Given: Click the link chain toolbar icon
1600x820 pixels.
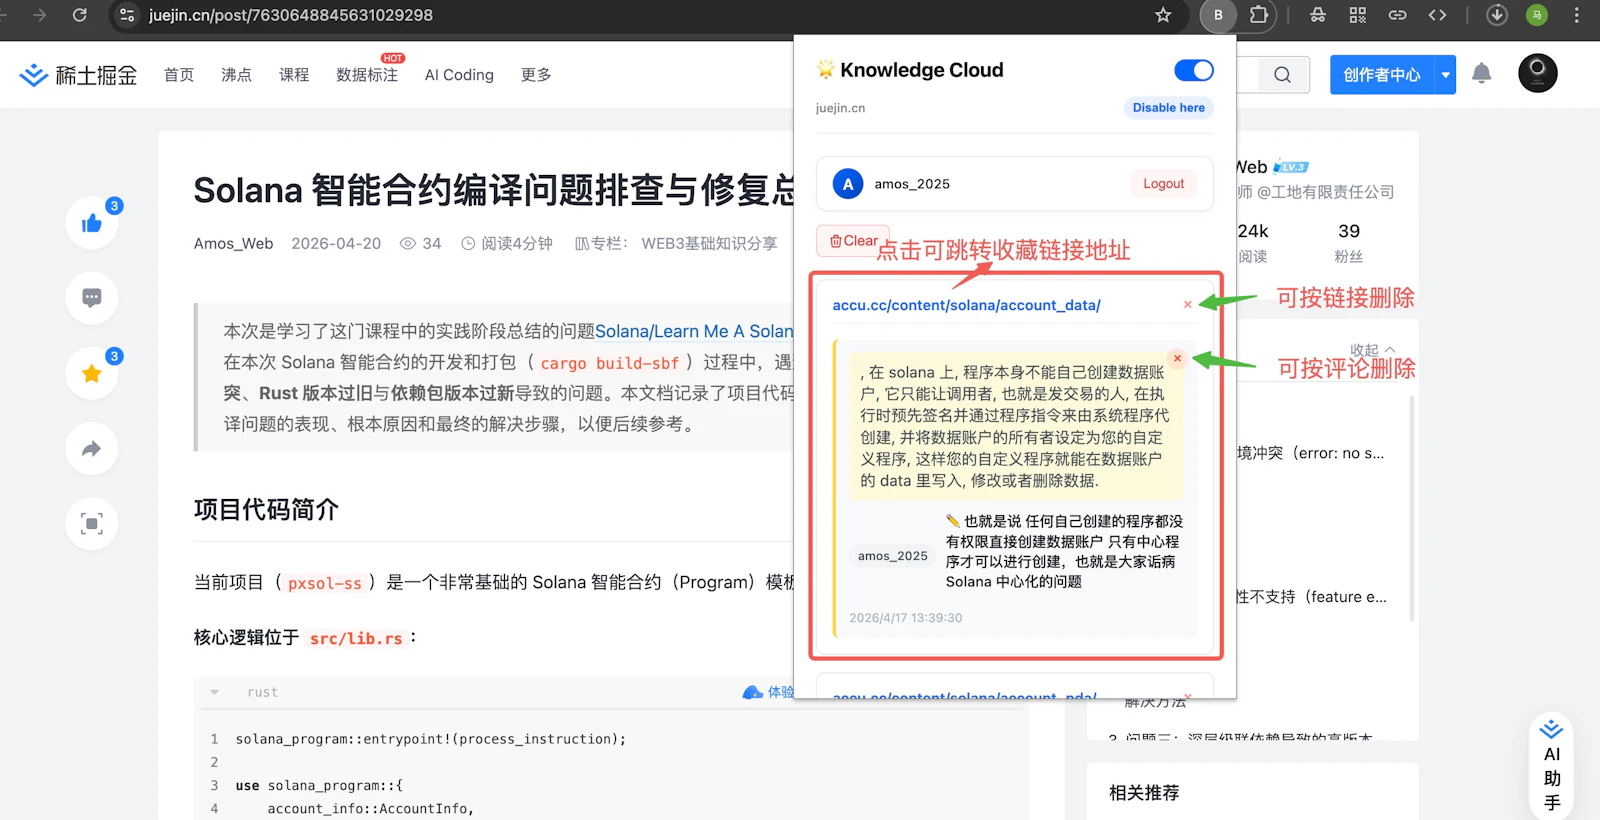Looking at the screenshot, I should (x=1397, y=15).
